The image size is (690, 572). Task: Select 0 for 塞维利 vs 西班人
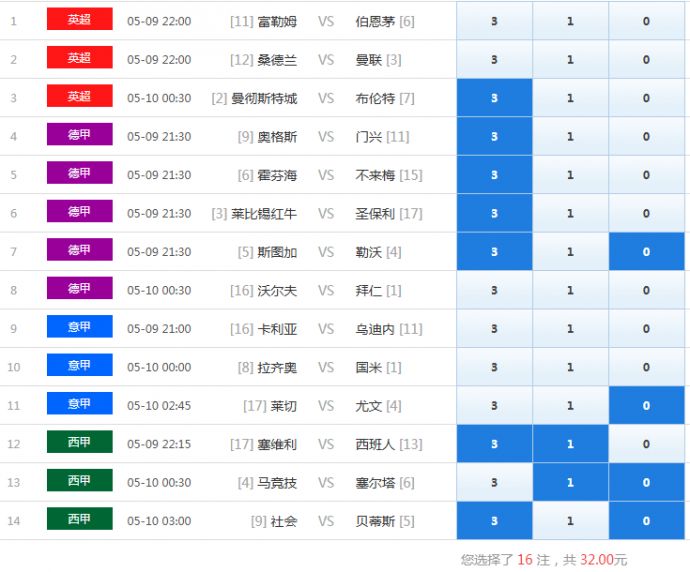(646, 444)
